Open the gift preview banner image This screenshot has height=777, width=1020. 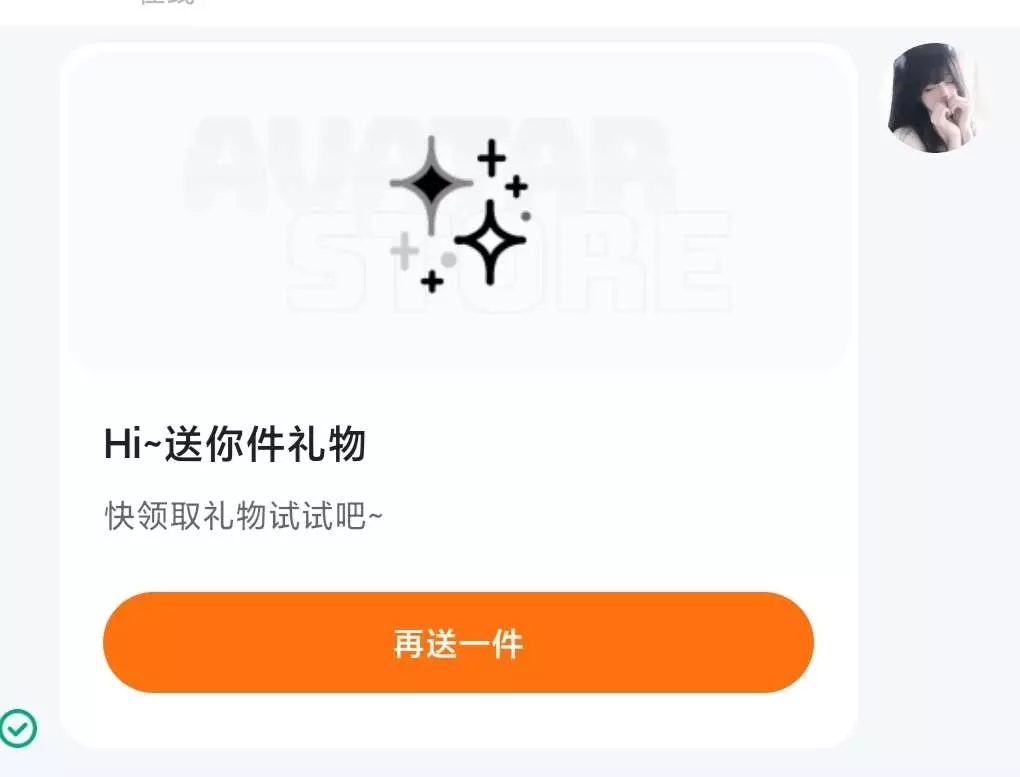459,208
